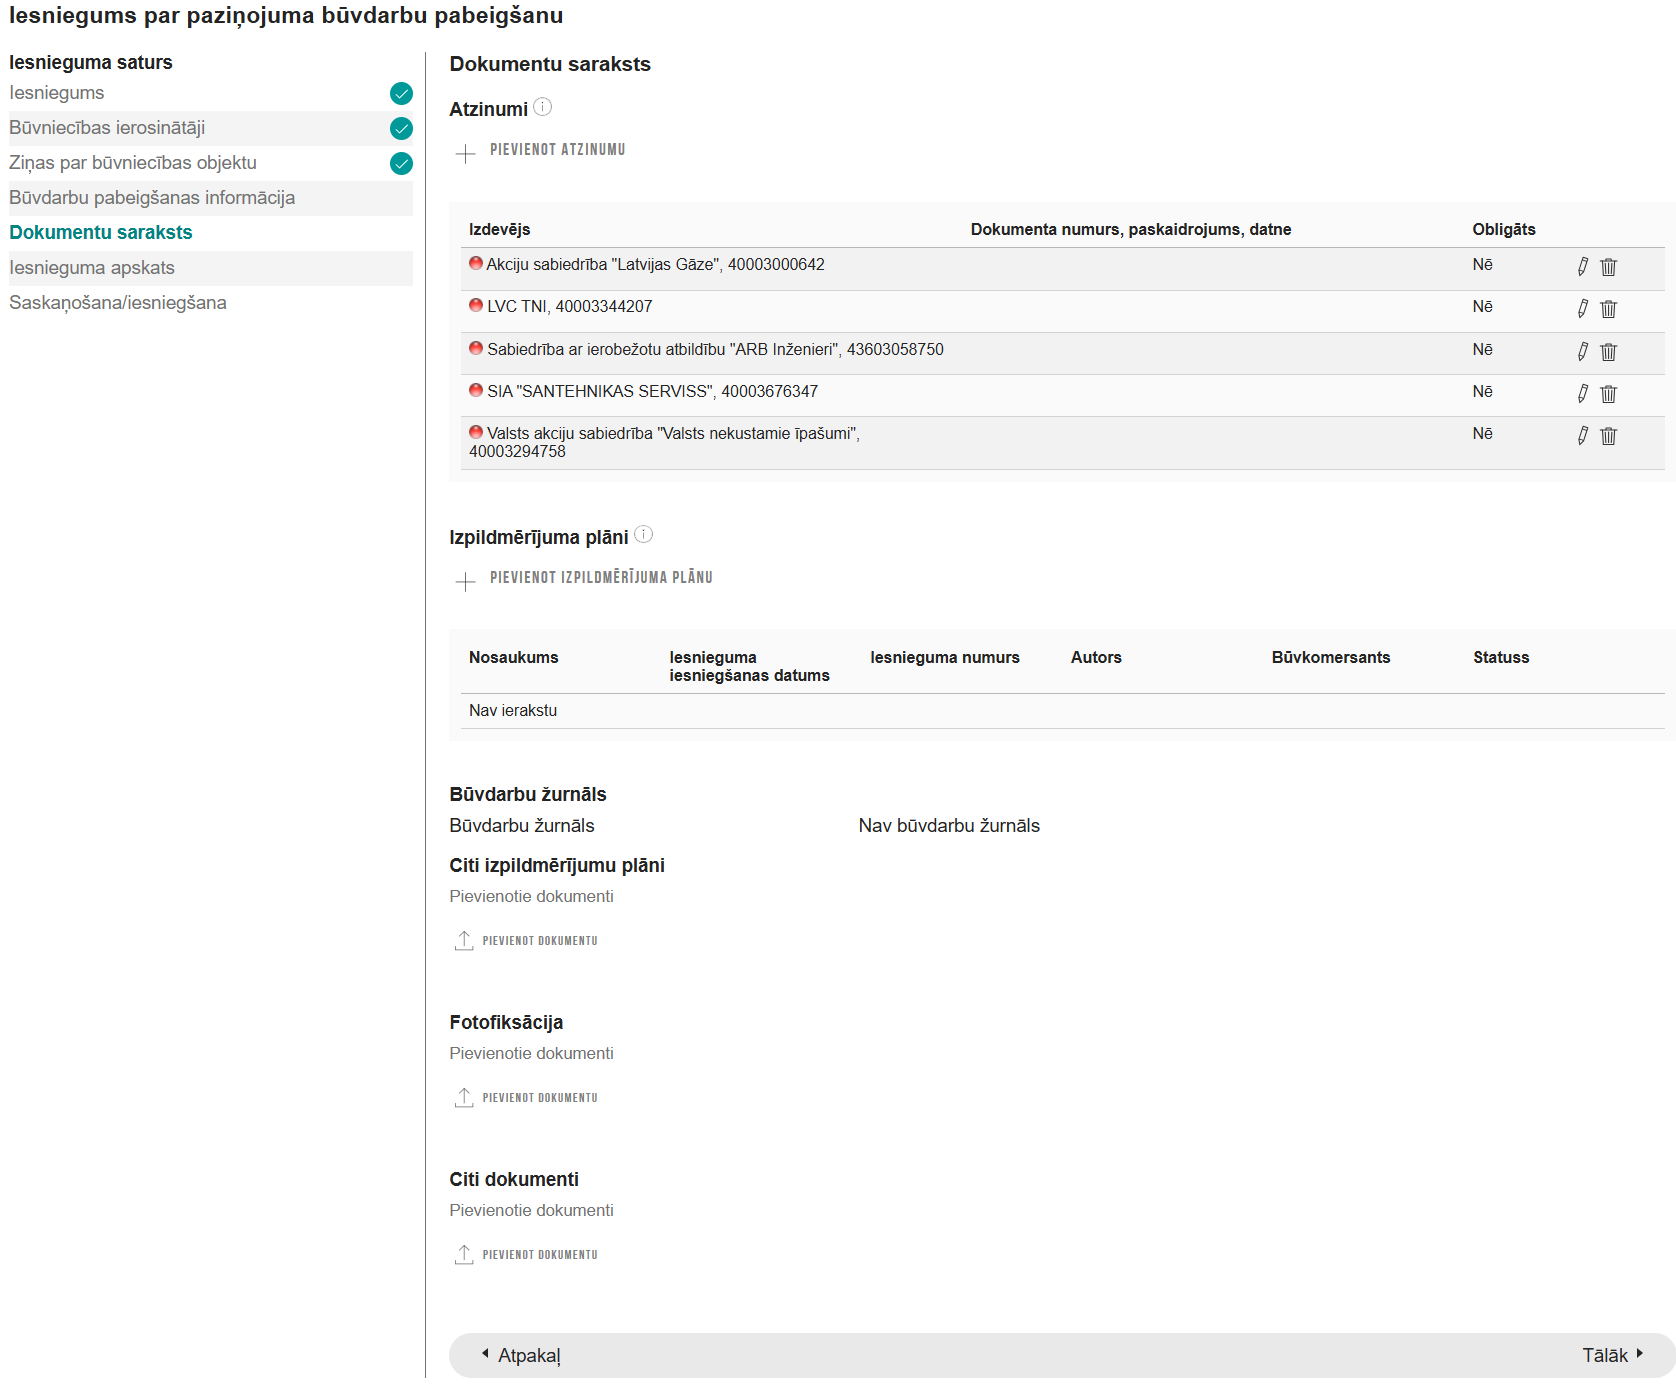Select Dokumentu saraksts in sidebar

pyautogui.click(x=101, y=232)
